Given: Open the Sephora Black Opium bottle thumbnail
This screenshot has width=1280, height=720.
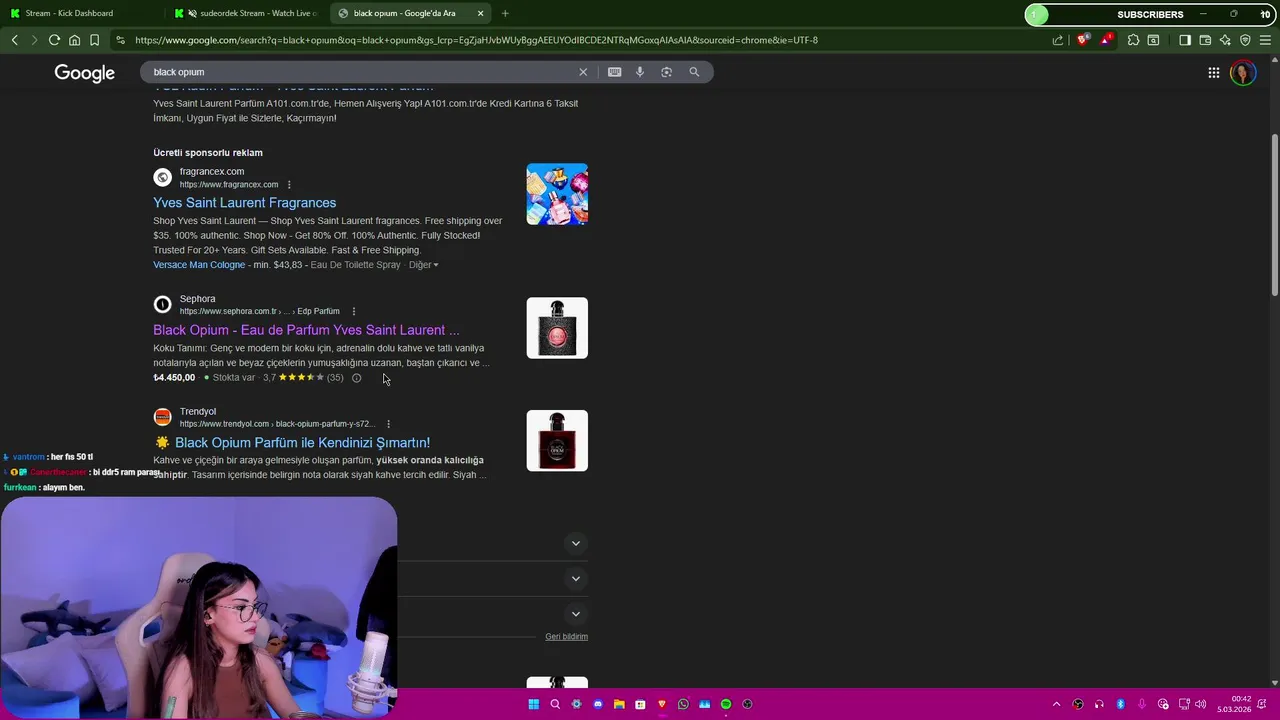Looking at the screenshot, I should [x=557, y=328].
